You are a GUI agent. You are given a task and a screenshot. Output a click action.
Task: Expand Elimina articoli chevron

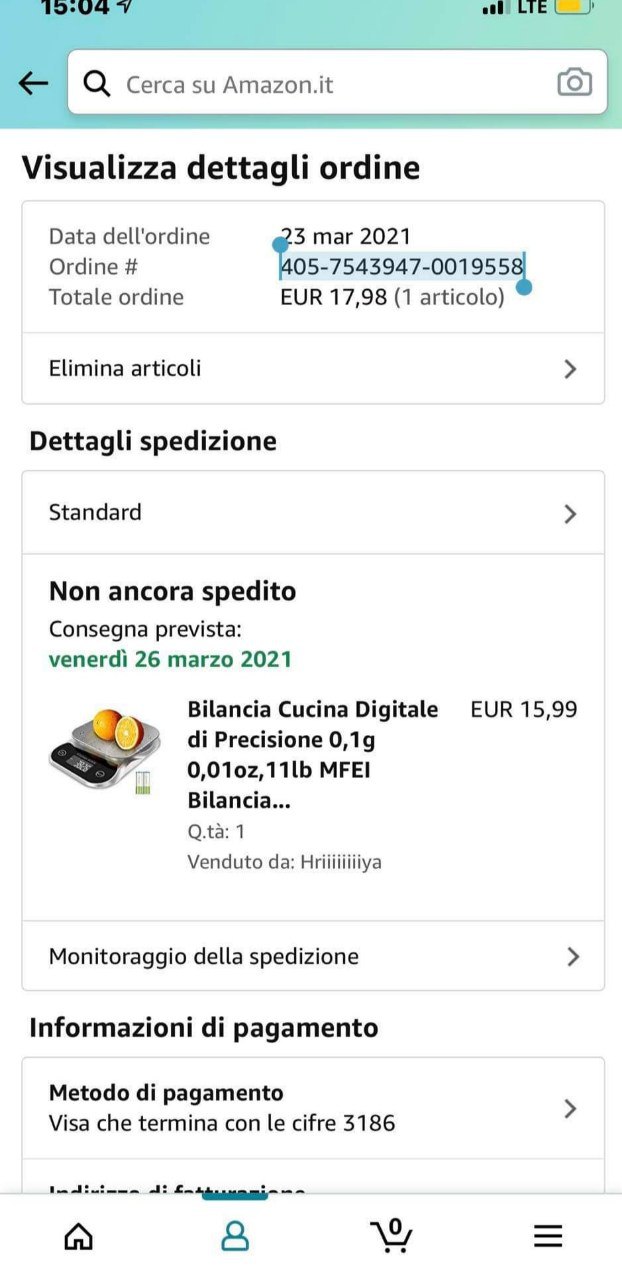pos(570,369)
